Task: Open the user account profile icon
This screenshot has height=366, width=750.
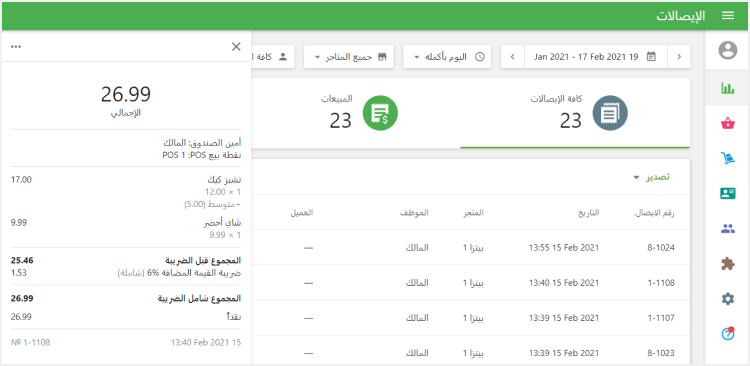Action: [x=728, y=50]
